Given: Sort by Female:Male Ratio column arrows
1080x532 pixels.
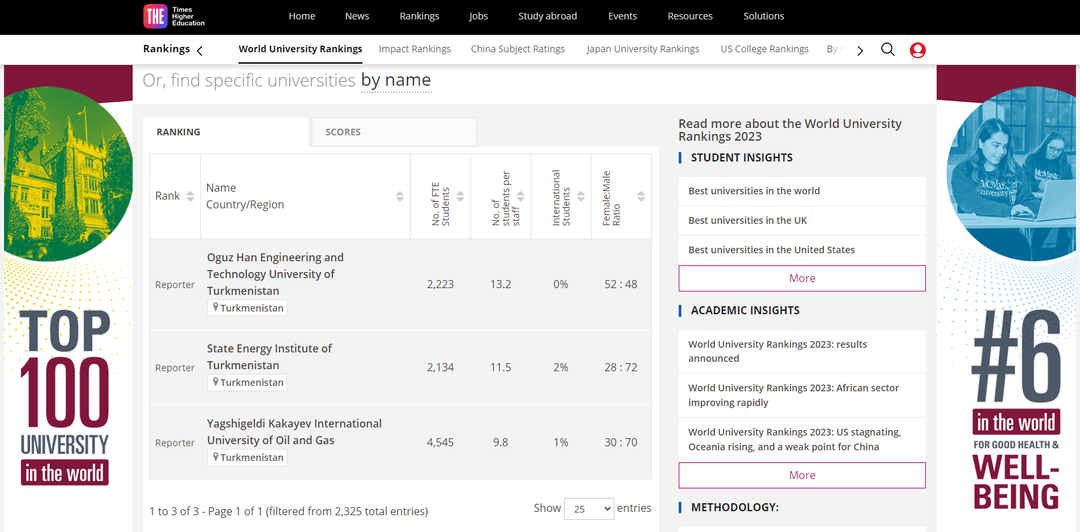Looking at the screenshot, I should 641,196.
